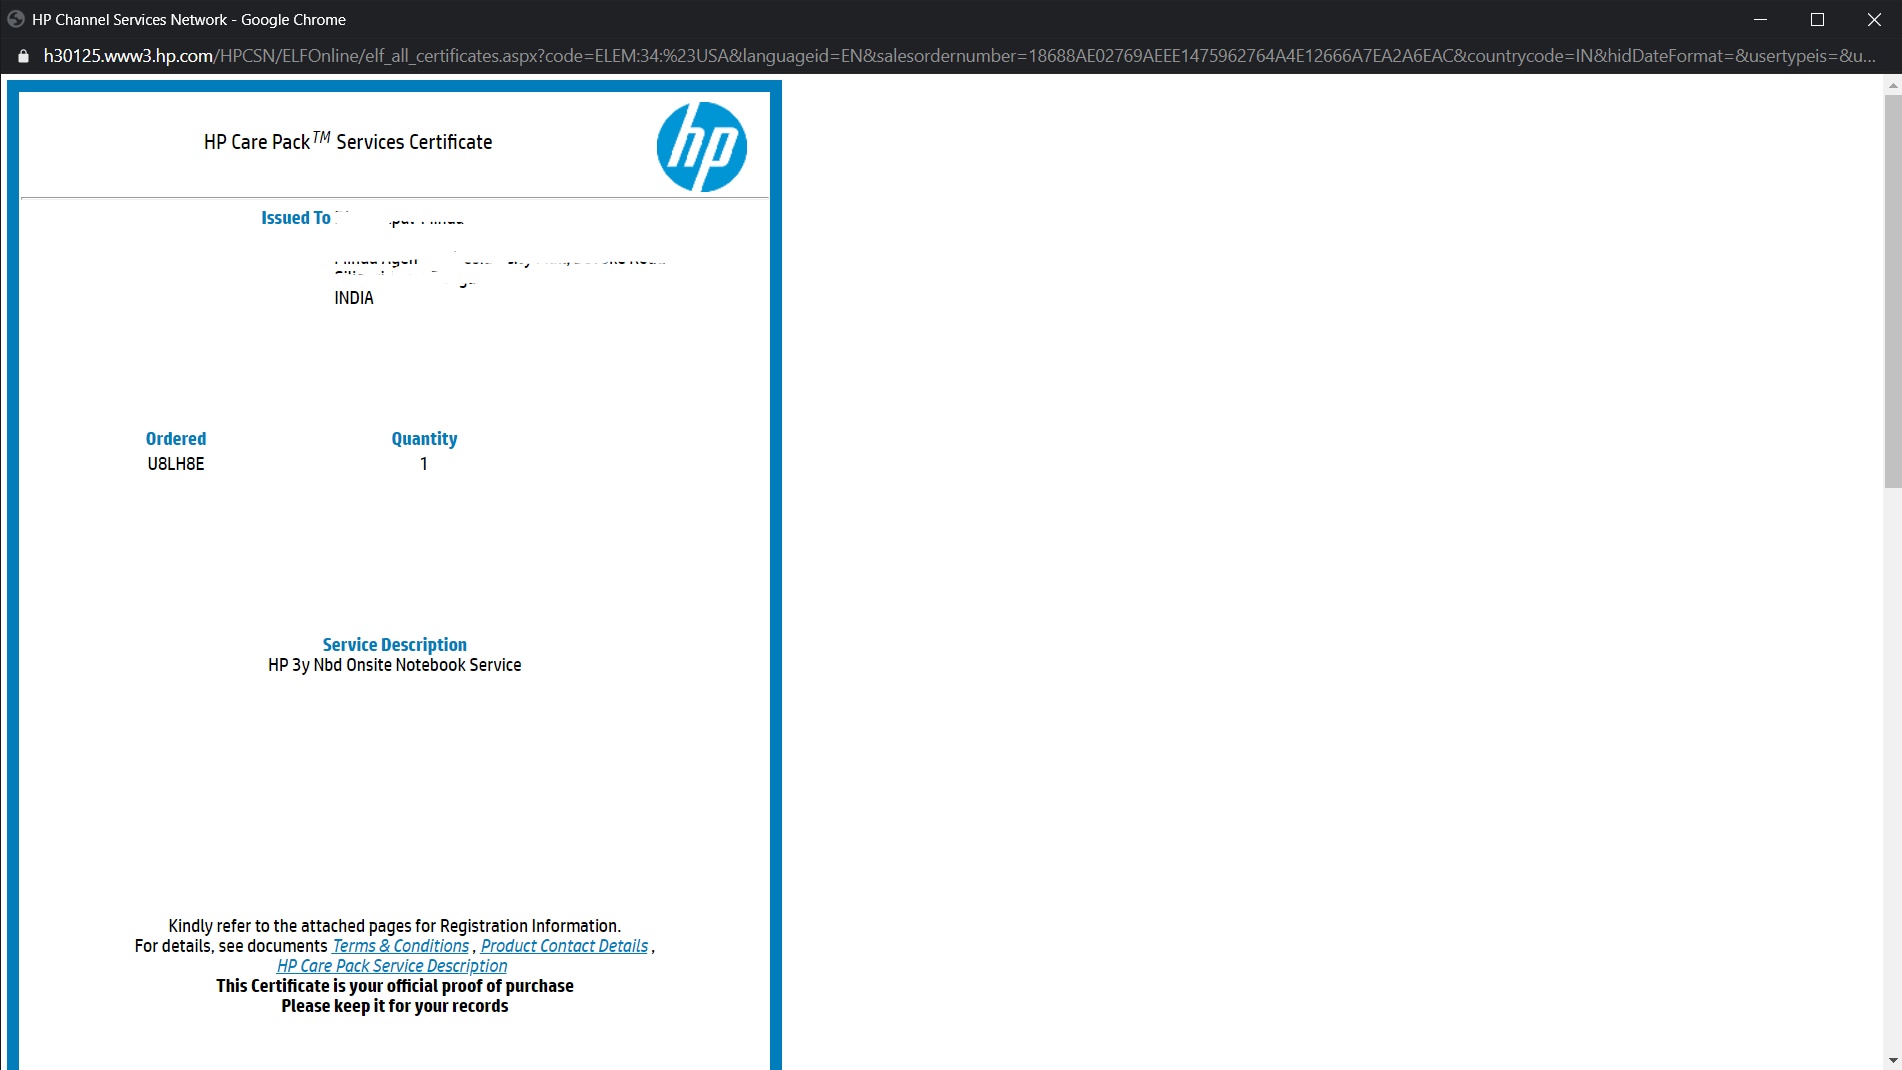Image resolution: width=1902 pixels, height=1070 pixels.
Task: Click the INDIA address text
Action: pos(352,297)
